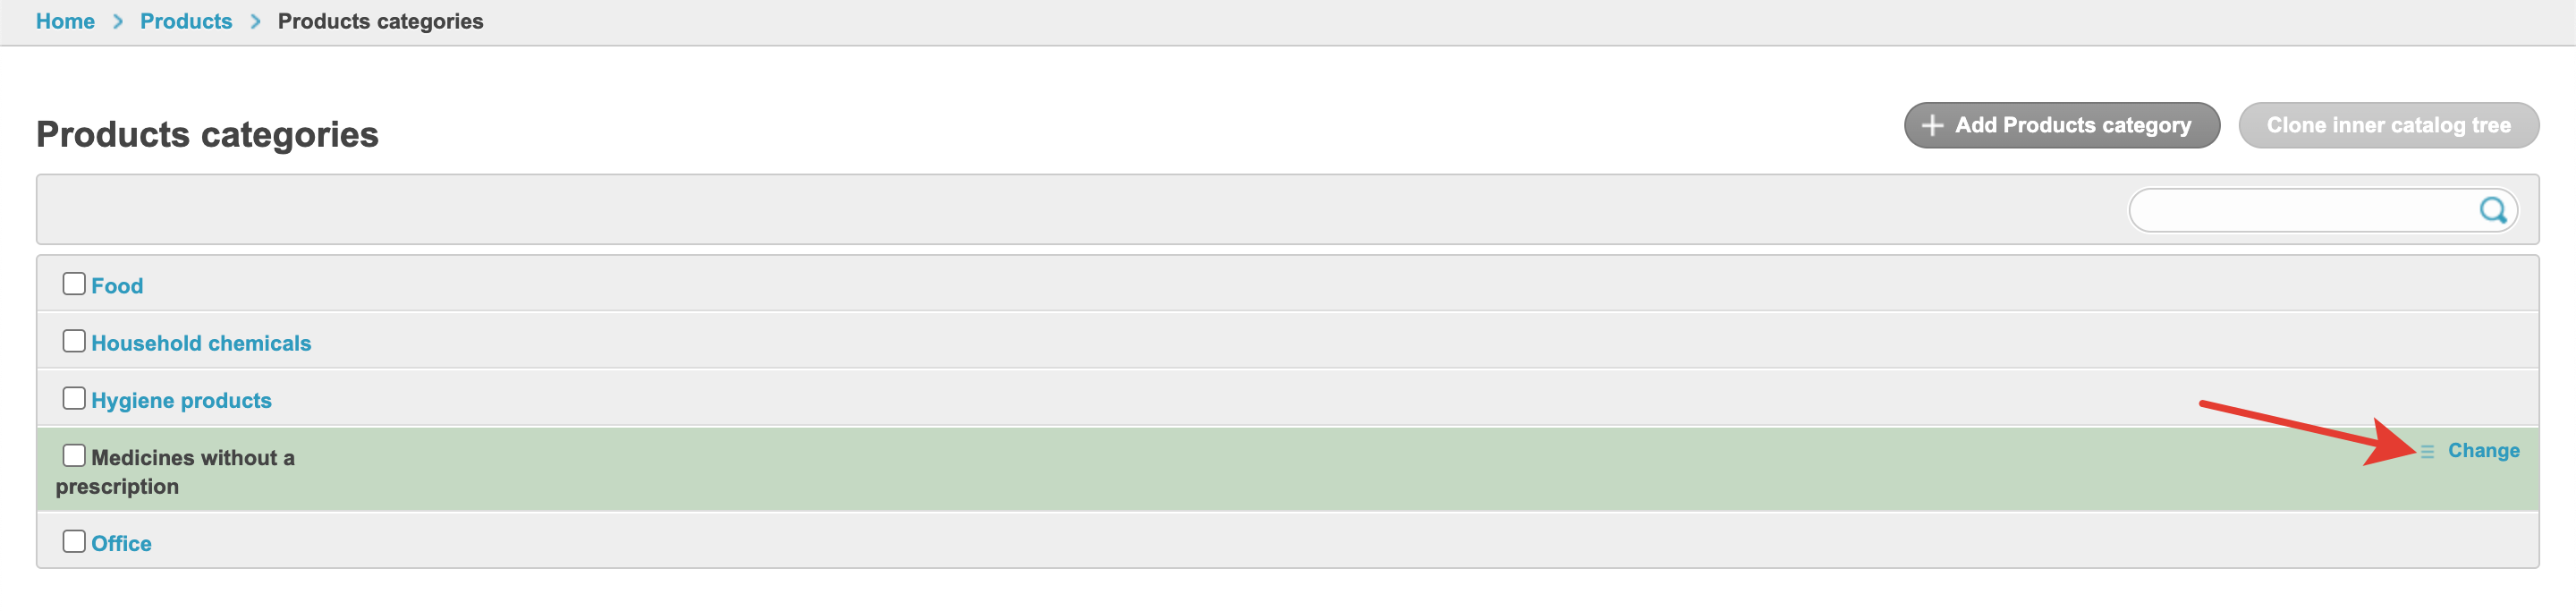The image size is (2576, 611).
Task: Open the Food category link
Action: 117,286
